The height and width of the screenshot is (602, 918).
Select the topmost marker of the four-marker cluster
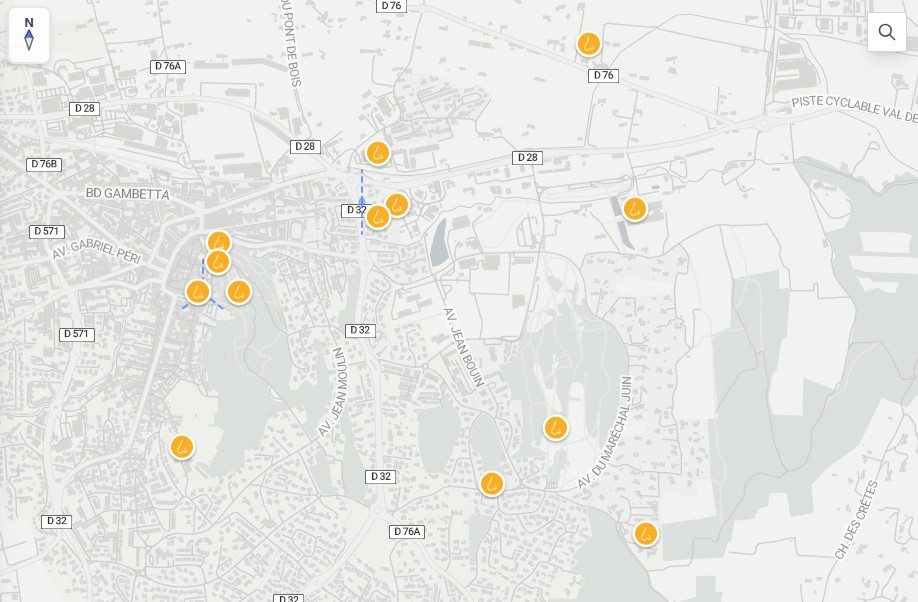pyautogui.click(x=219, y=243)
